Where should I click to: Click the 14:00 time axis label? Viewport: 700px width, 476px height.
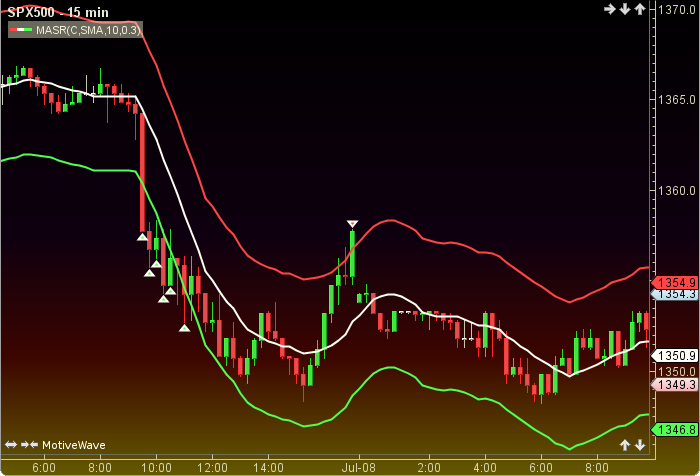click(x=268, y=468)
